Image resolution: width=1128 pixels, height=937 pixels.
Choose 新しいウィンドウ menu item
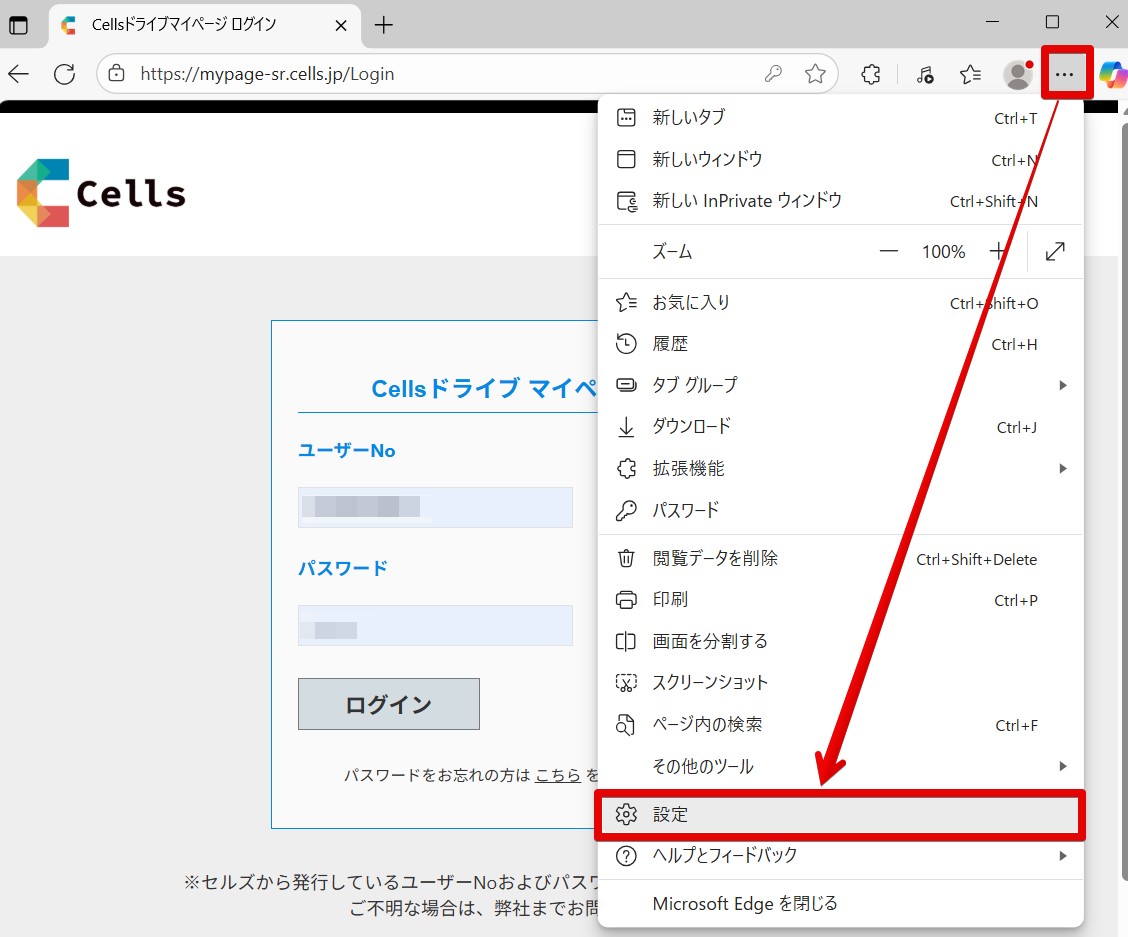pyautogui.click(x=840, y=159)
